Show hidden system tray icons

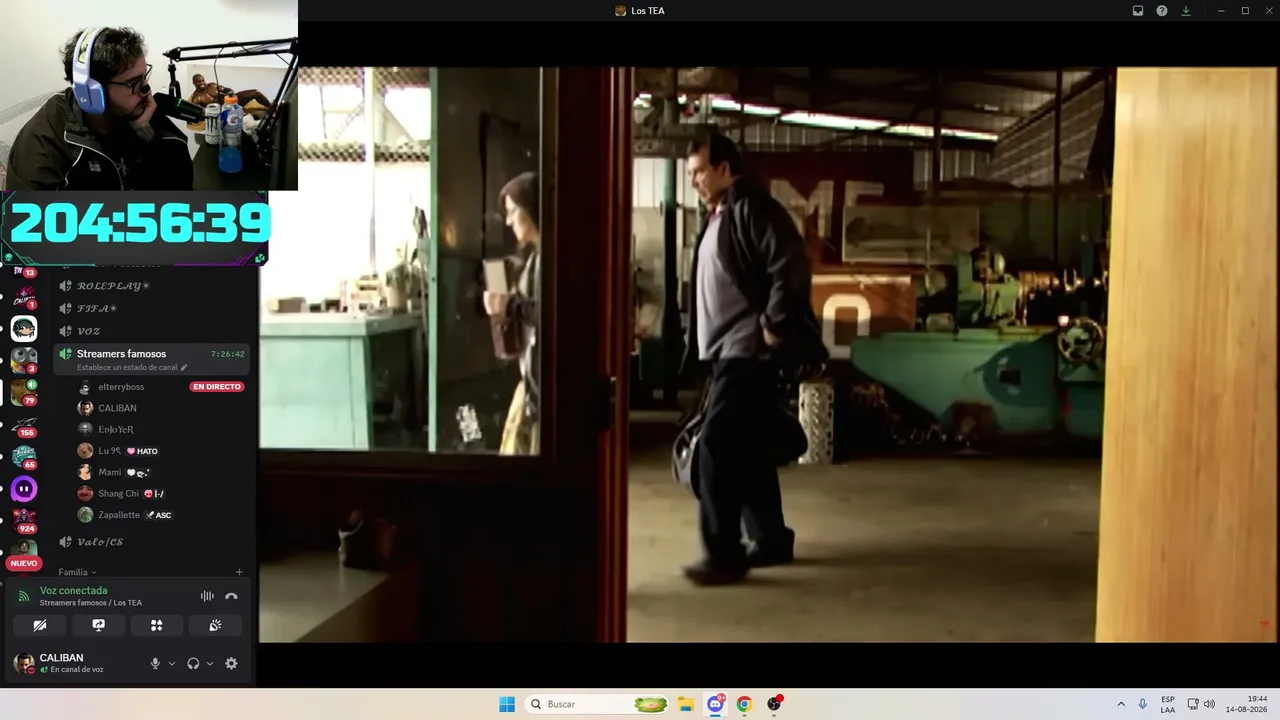(1121, 704)
